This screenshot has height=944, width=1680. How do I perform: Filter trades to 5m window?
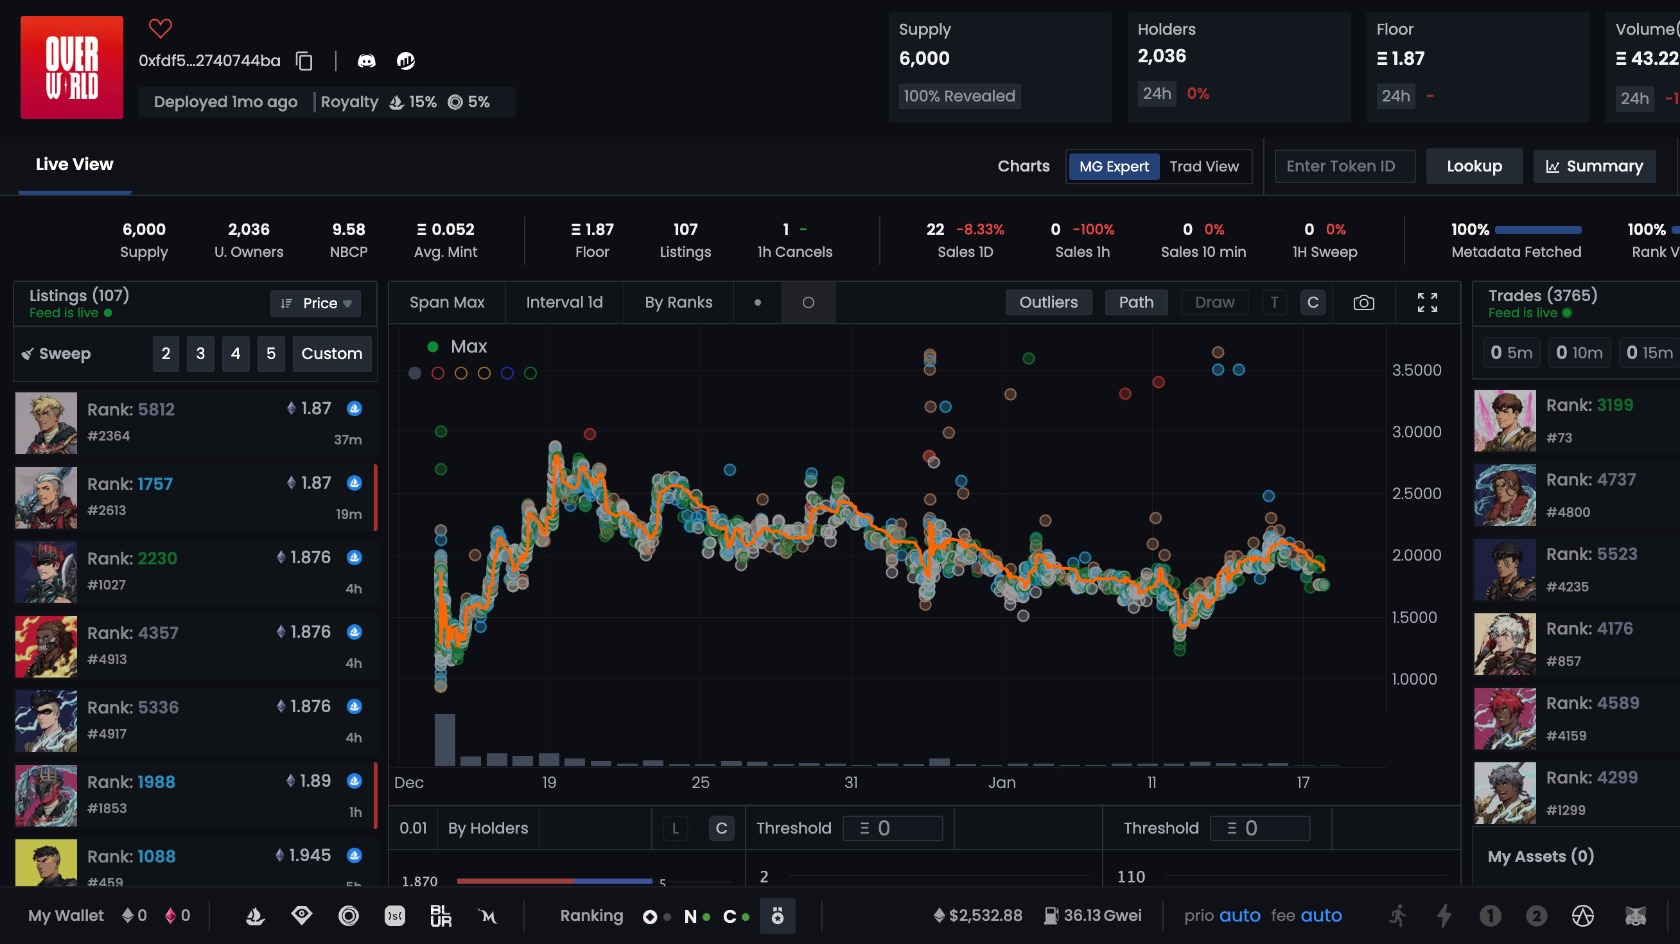tap(1511, 352)
